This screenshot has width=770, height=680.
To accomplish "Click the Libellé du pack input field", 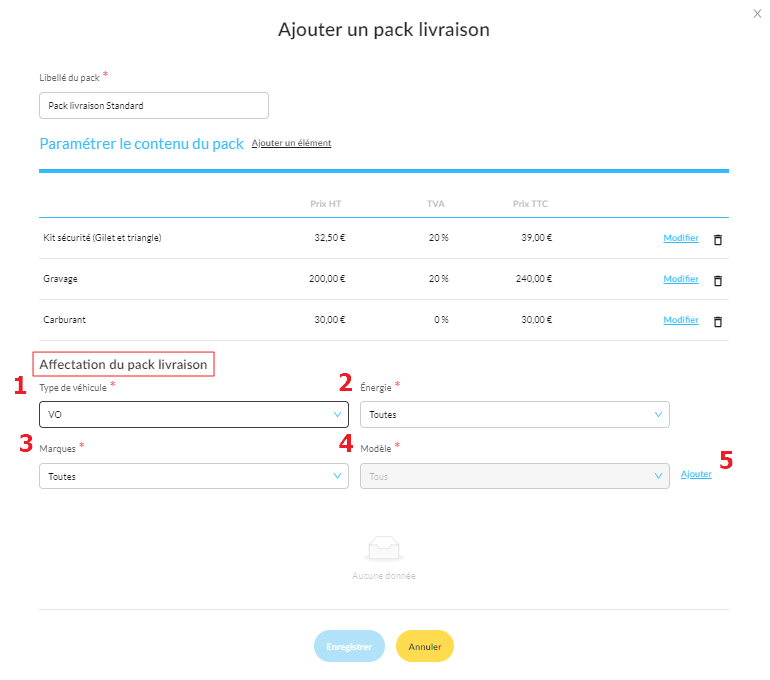I will 154,106.
